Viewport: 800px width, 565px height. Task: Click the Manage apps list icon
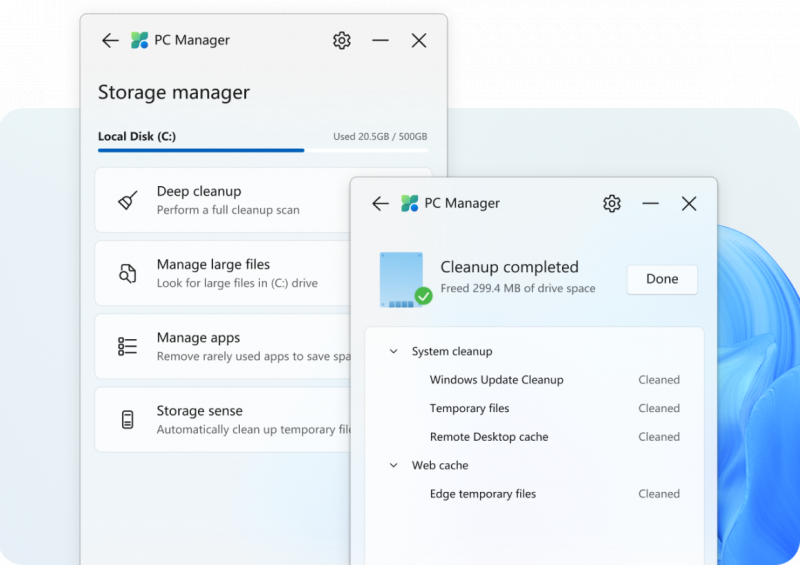(x=128, y=347)
